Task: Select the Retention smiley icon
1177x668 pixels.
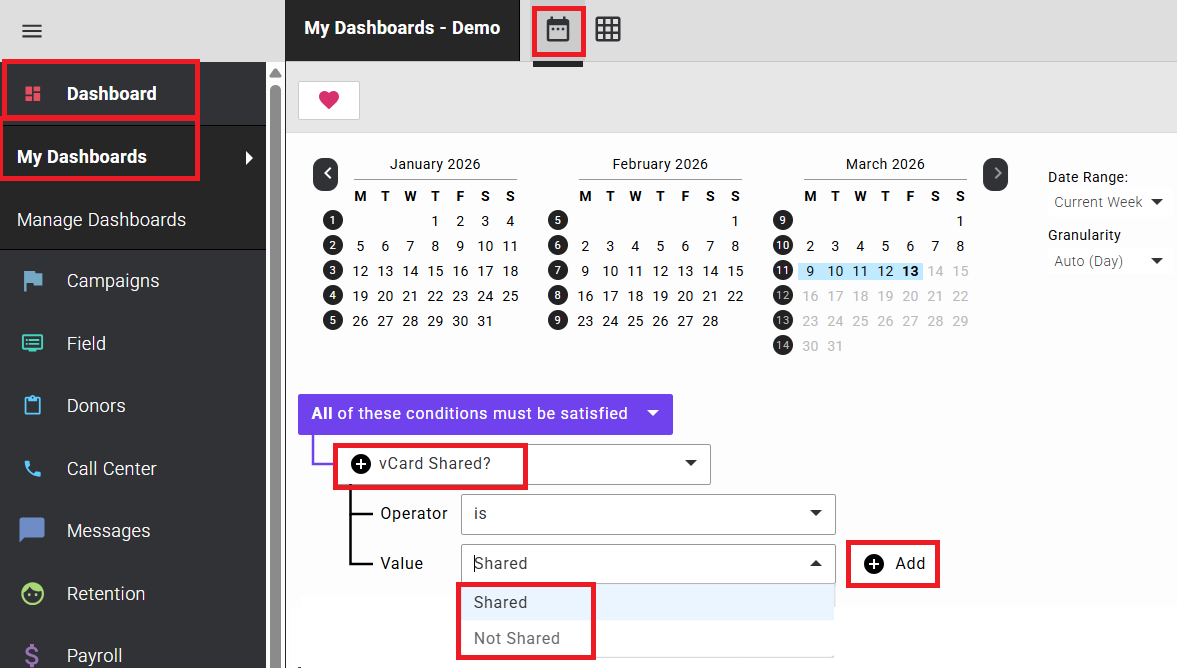Action: (32, 593)
